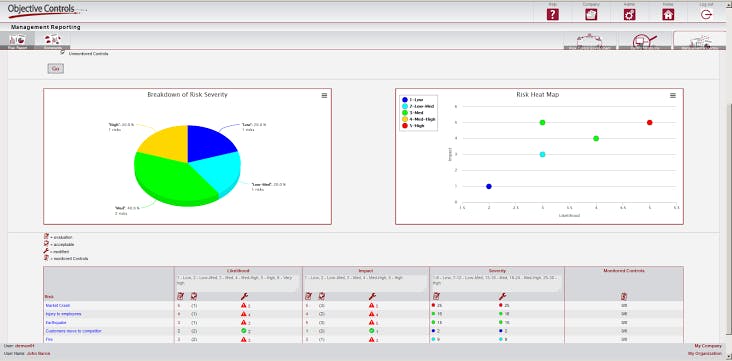Screen dimensions: 732x361
Task: Click the Likelihood evaluation column icon
Action: pyautogui.click(x=180, y=296)
